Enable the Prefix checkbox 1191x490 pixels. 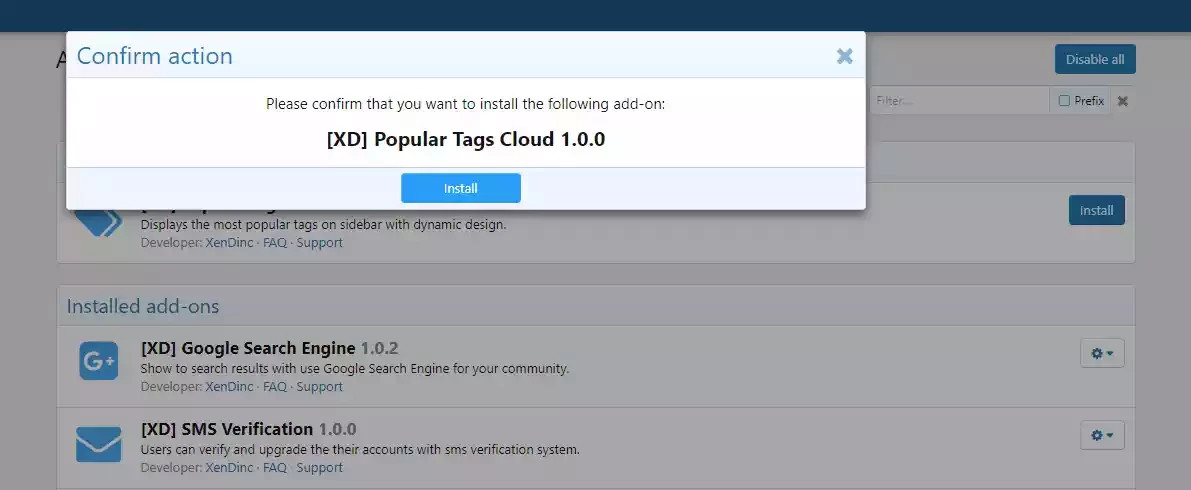(1064, 100)
